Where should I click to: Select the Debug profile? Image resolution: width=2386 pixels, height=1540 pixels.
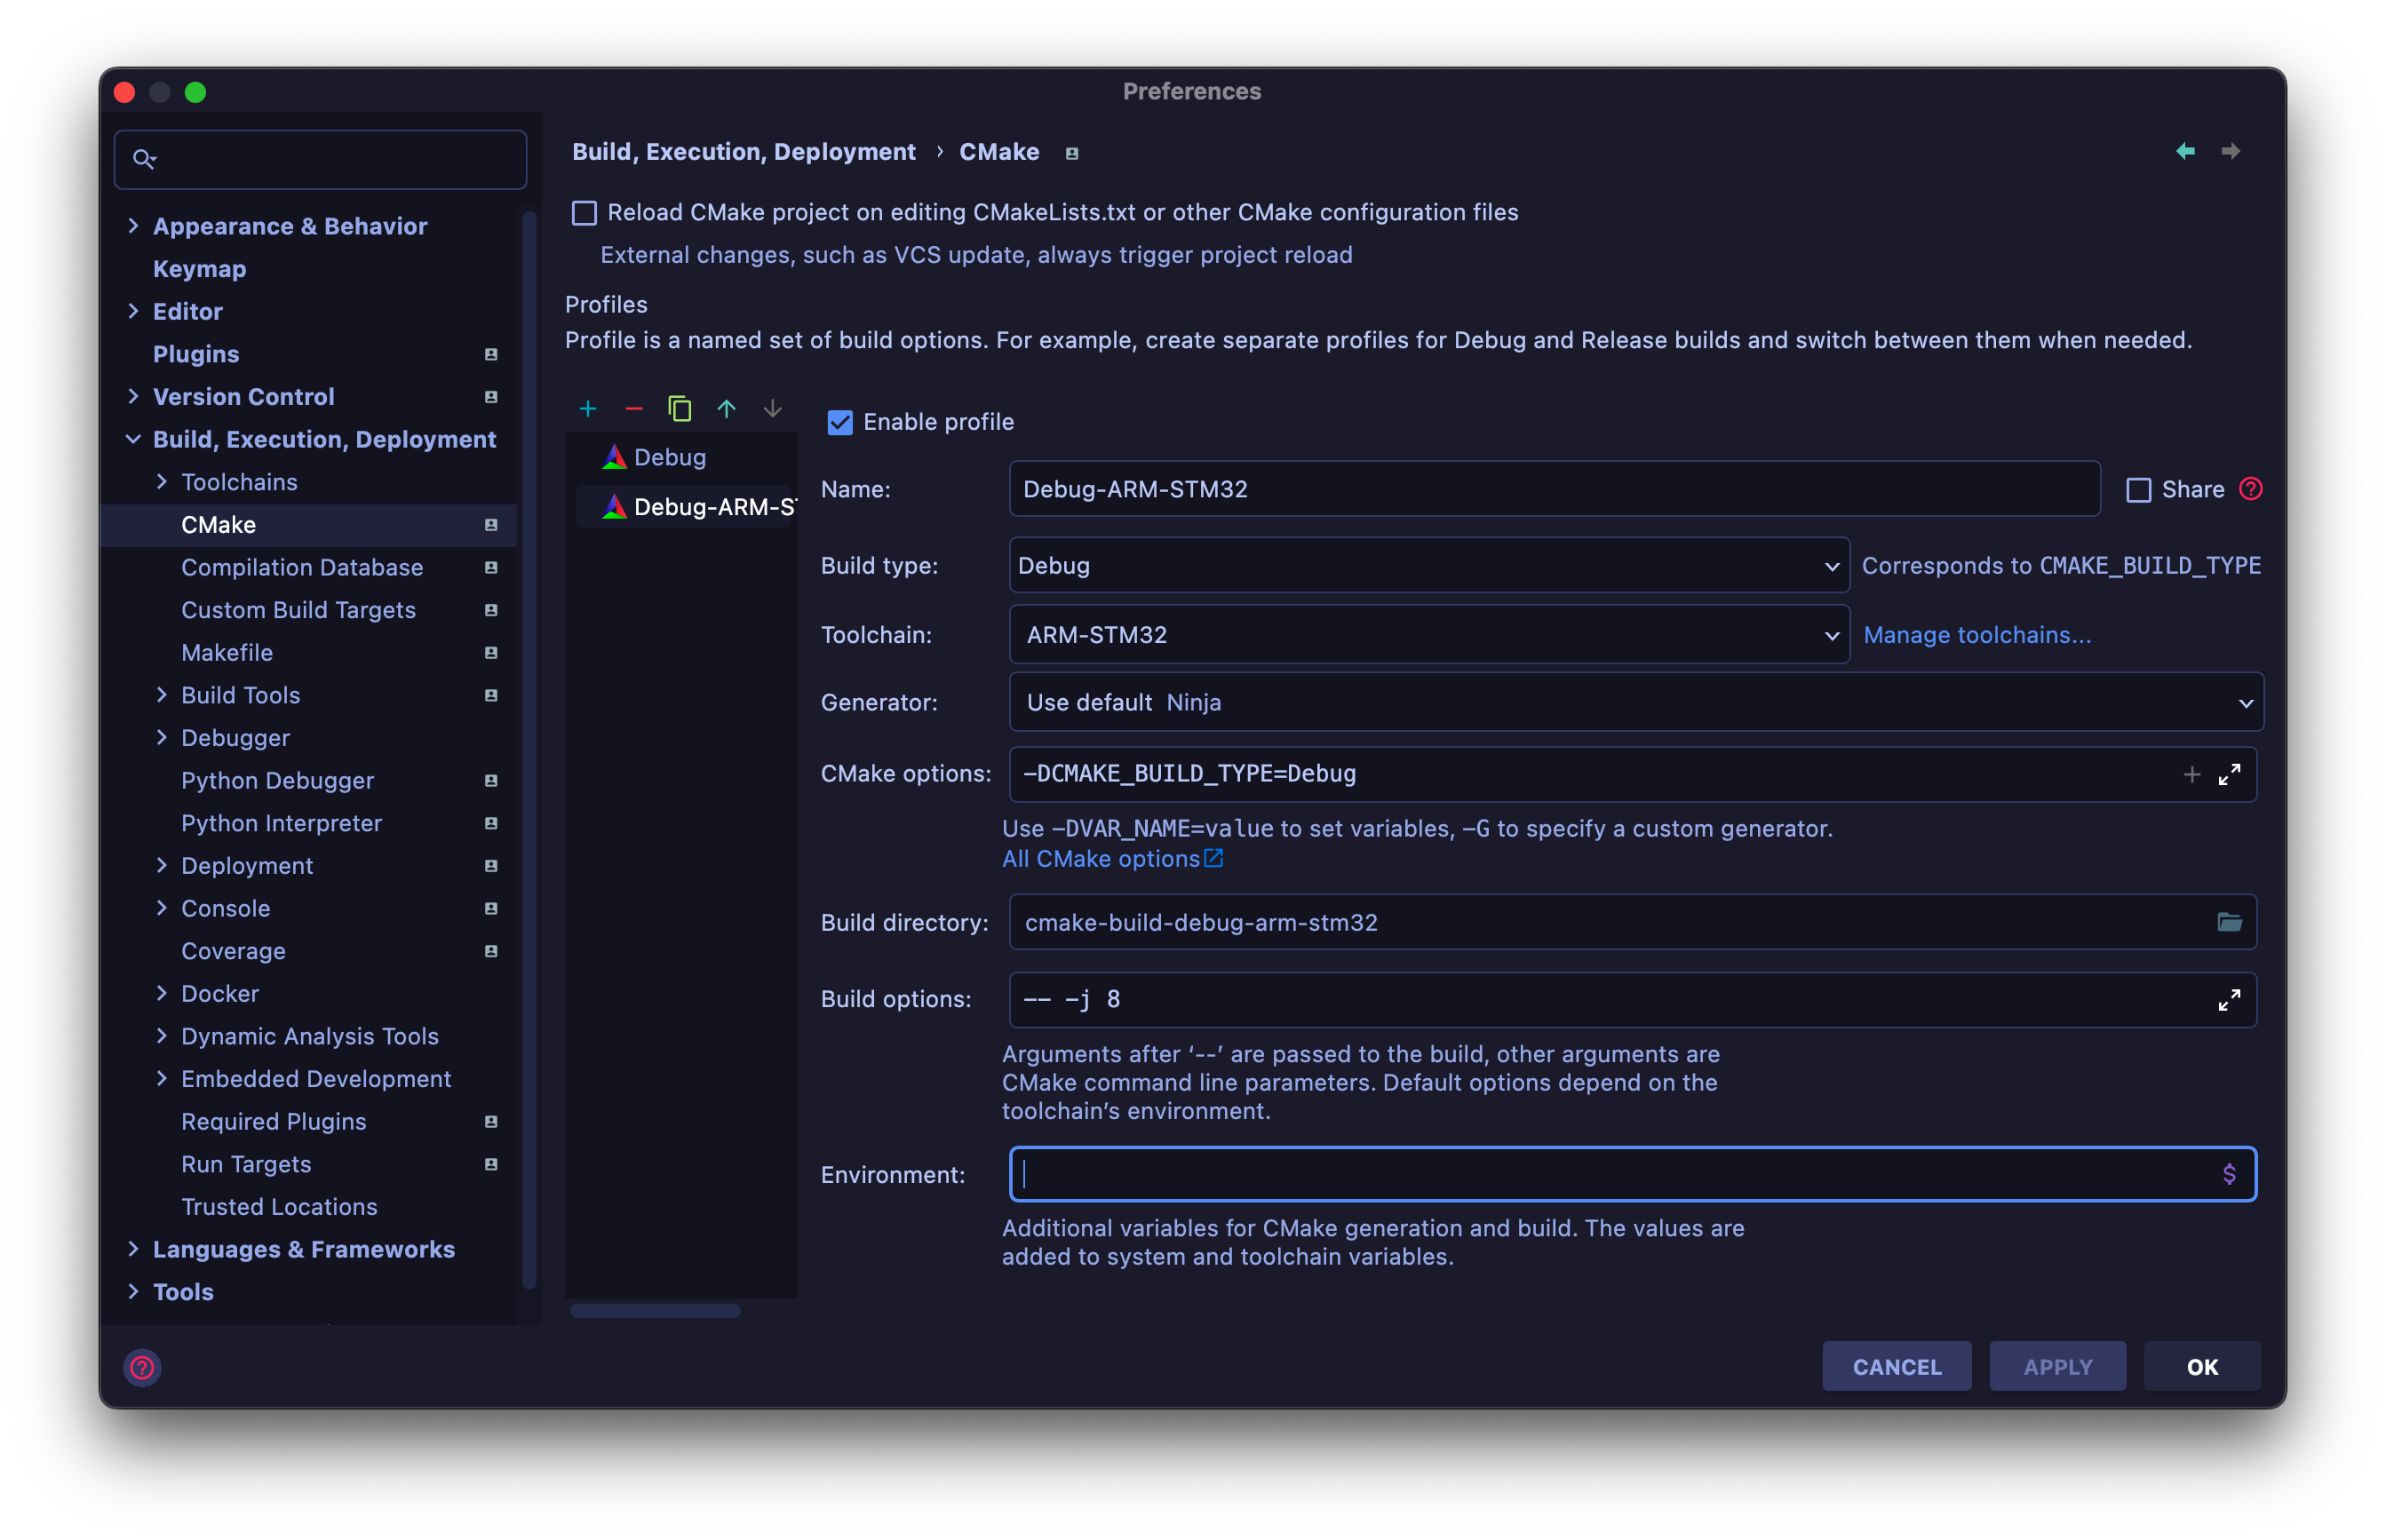click(x=670, y=457)
